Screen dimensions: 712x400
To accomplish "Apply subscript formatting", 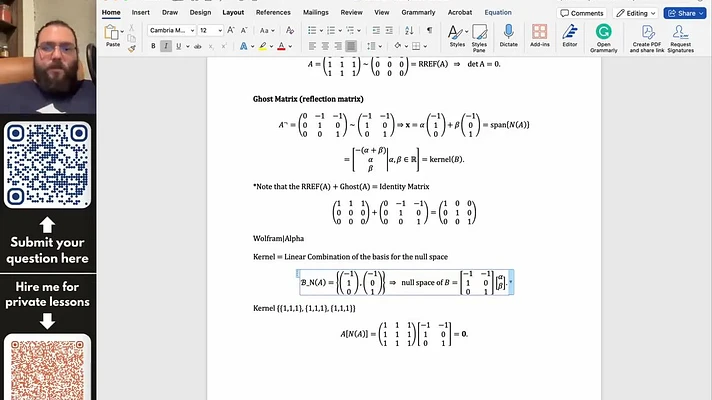I will coord(211,46).
